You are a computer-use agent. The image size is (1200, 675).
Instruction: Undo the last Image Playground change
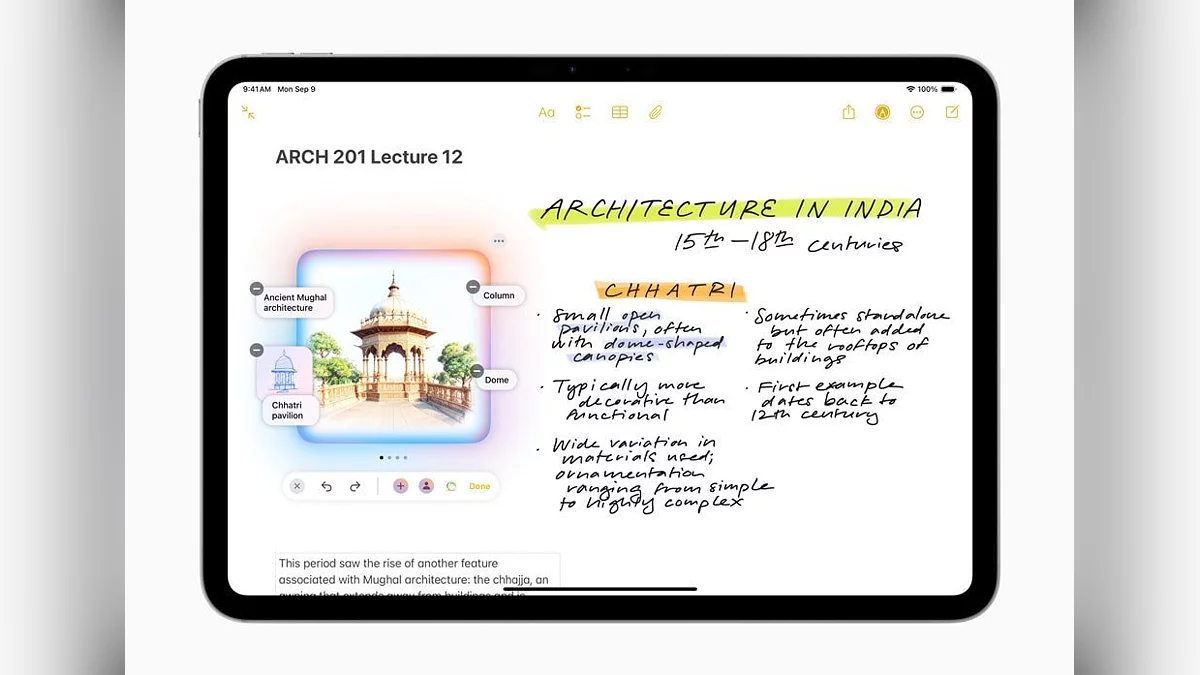click(326, 487)
